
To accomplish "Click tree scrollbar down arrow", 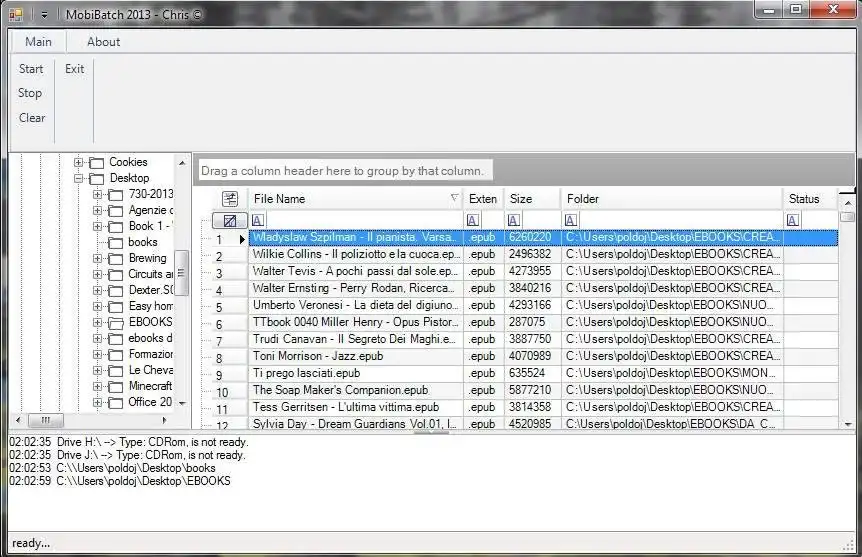I will coord(182,404).
